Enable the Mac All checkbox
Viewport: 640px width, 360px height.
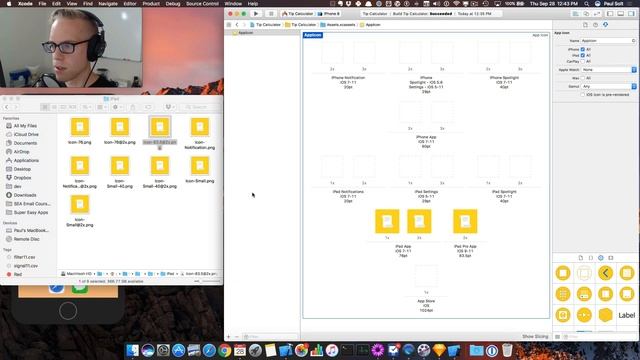583,78
